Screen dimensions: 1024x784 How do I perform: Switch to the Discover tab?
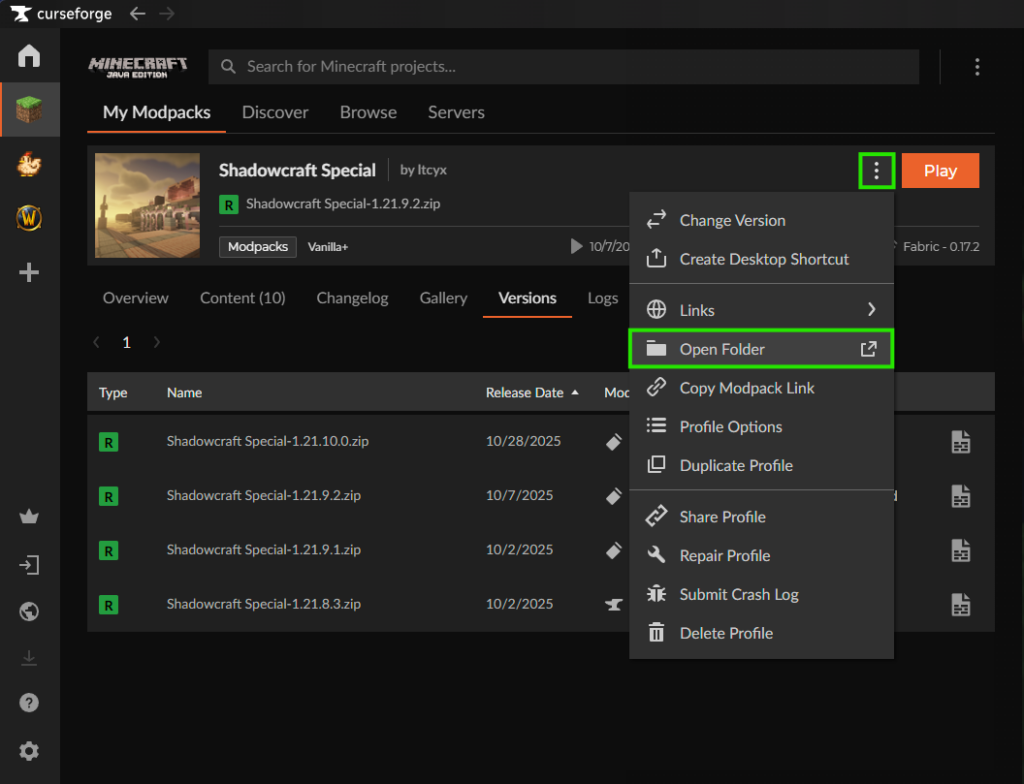pyautogui.click(x=275, y=113)
